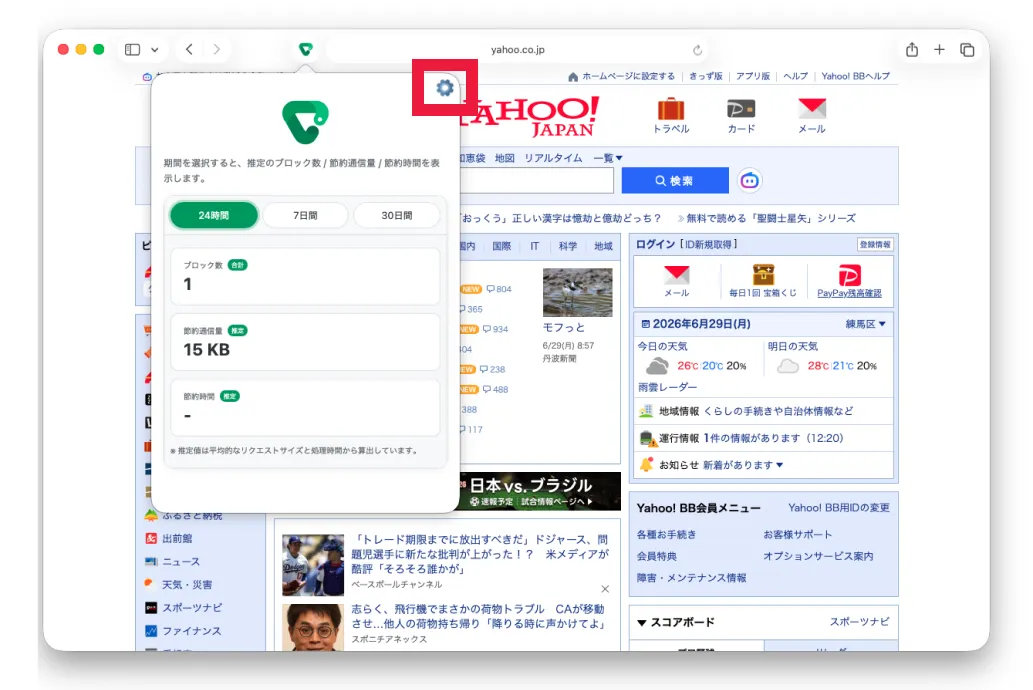Open 地域情報 link
This screenshot has width=1033, height=690.
click(679, 411)
